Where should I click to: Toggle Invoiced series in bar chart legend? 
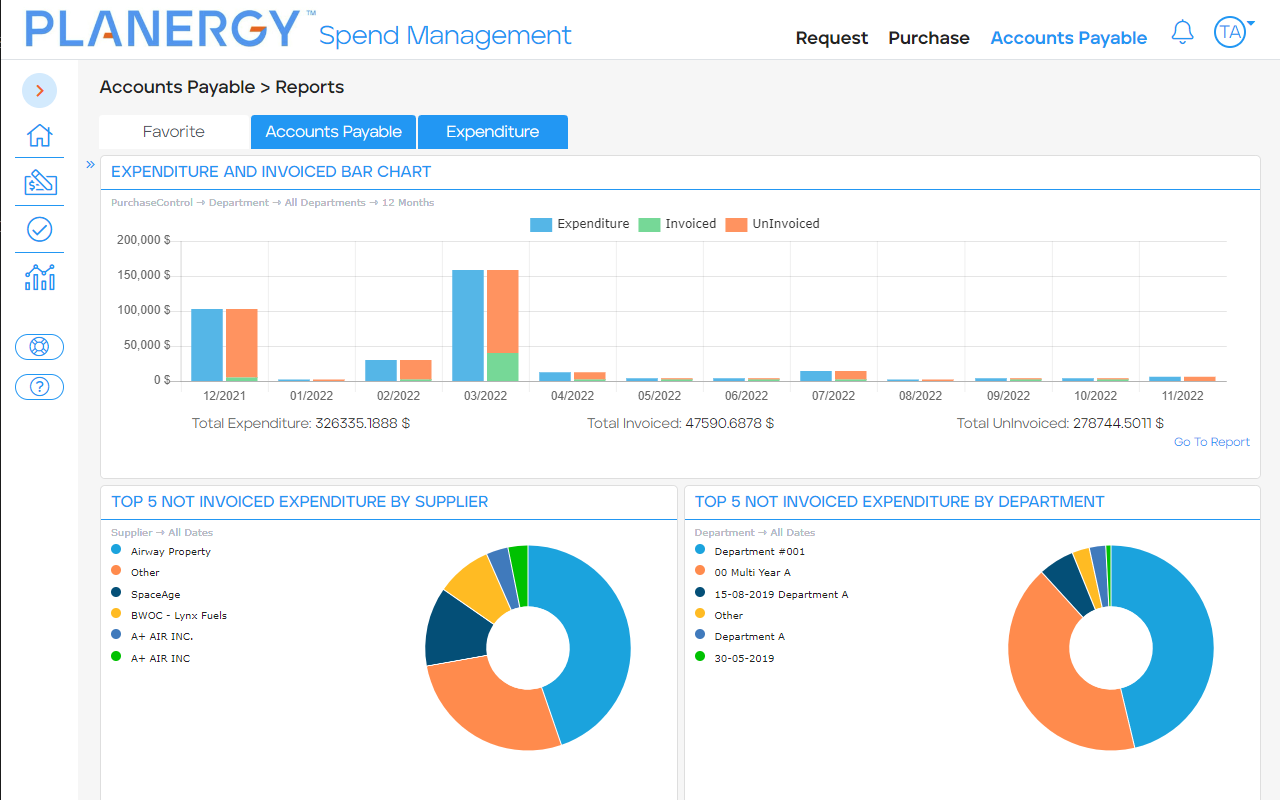(x=677, y=224)
